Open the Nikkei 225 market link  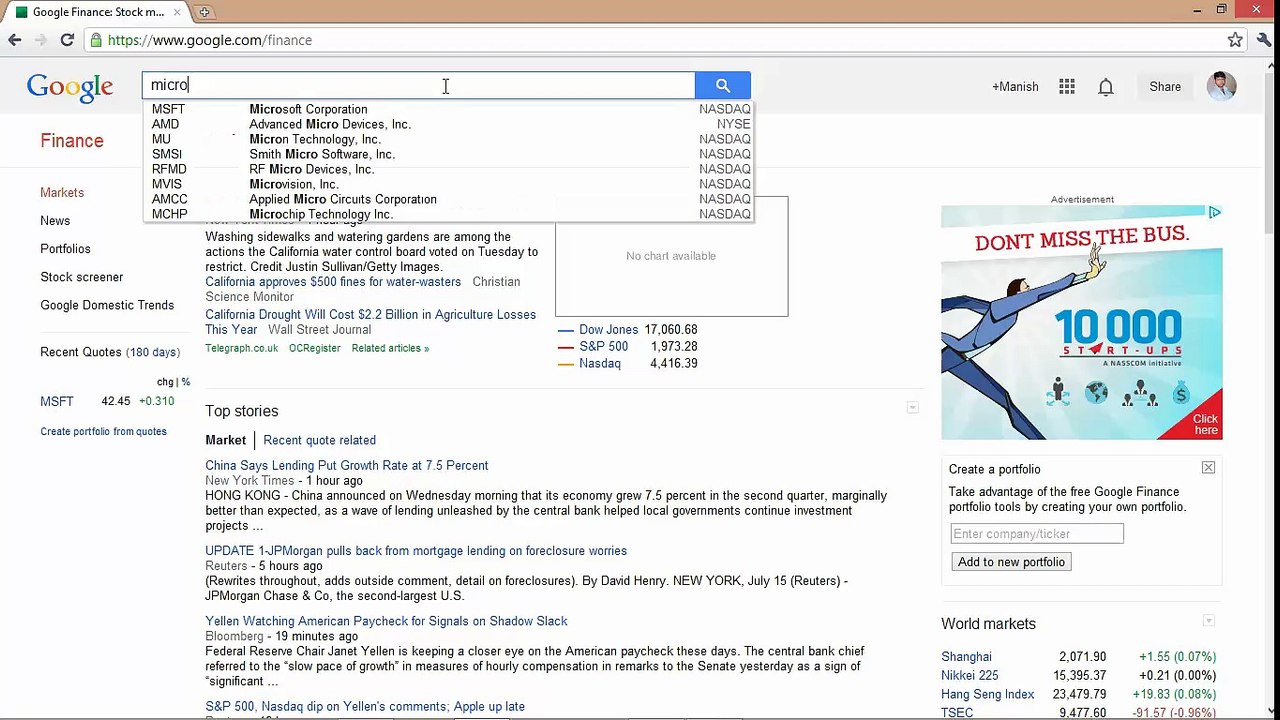click(x=969, y=675)
